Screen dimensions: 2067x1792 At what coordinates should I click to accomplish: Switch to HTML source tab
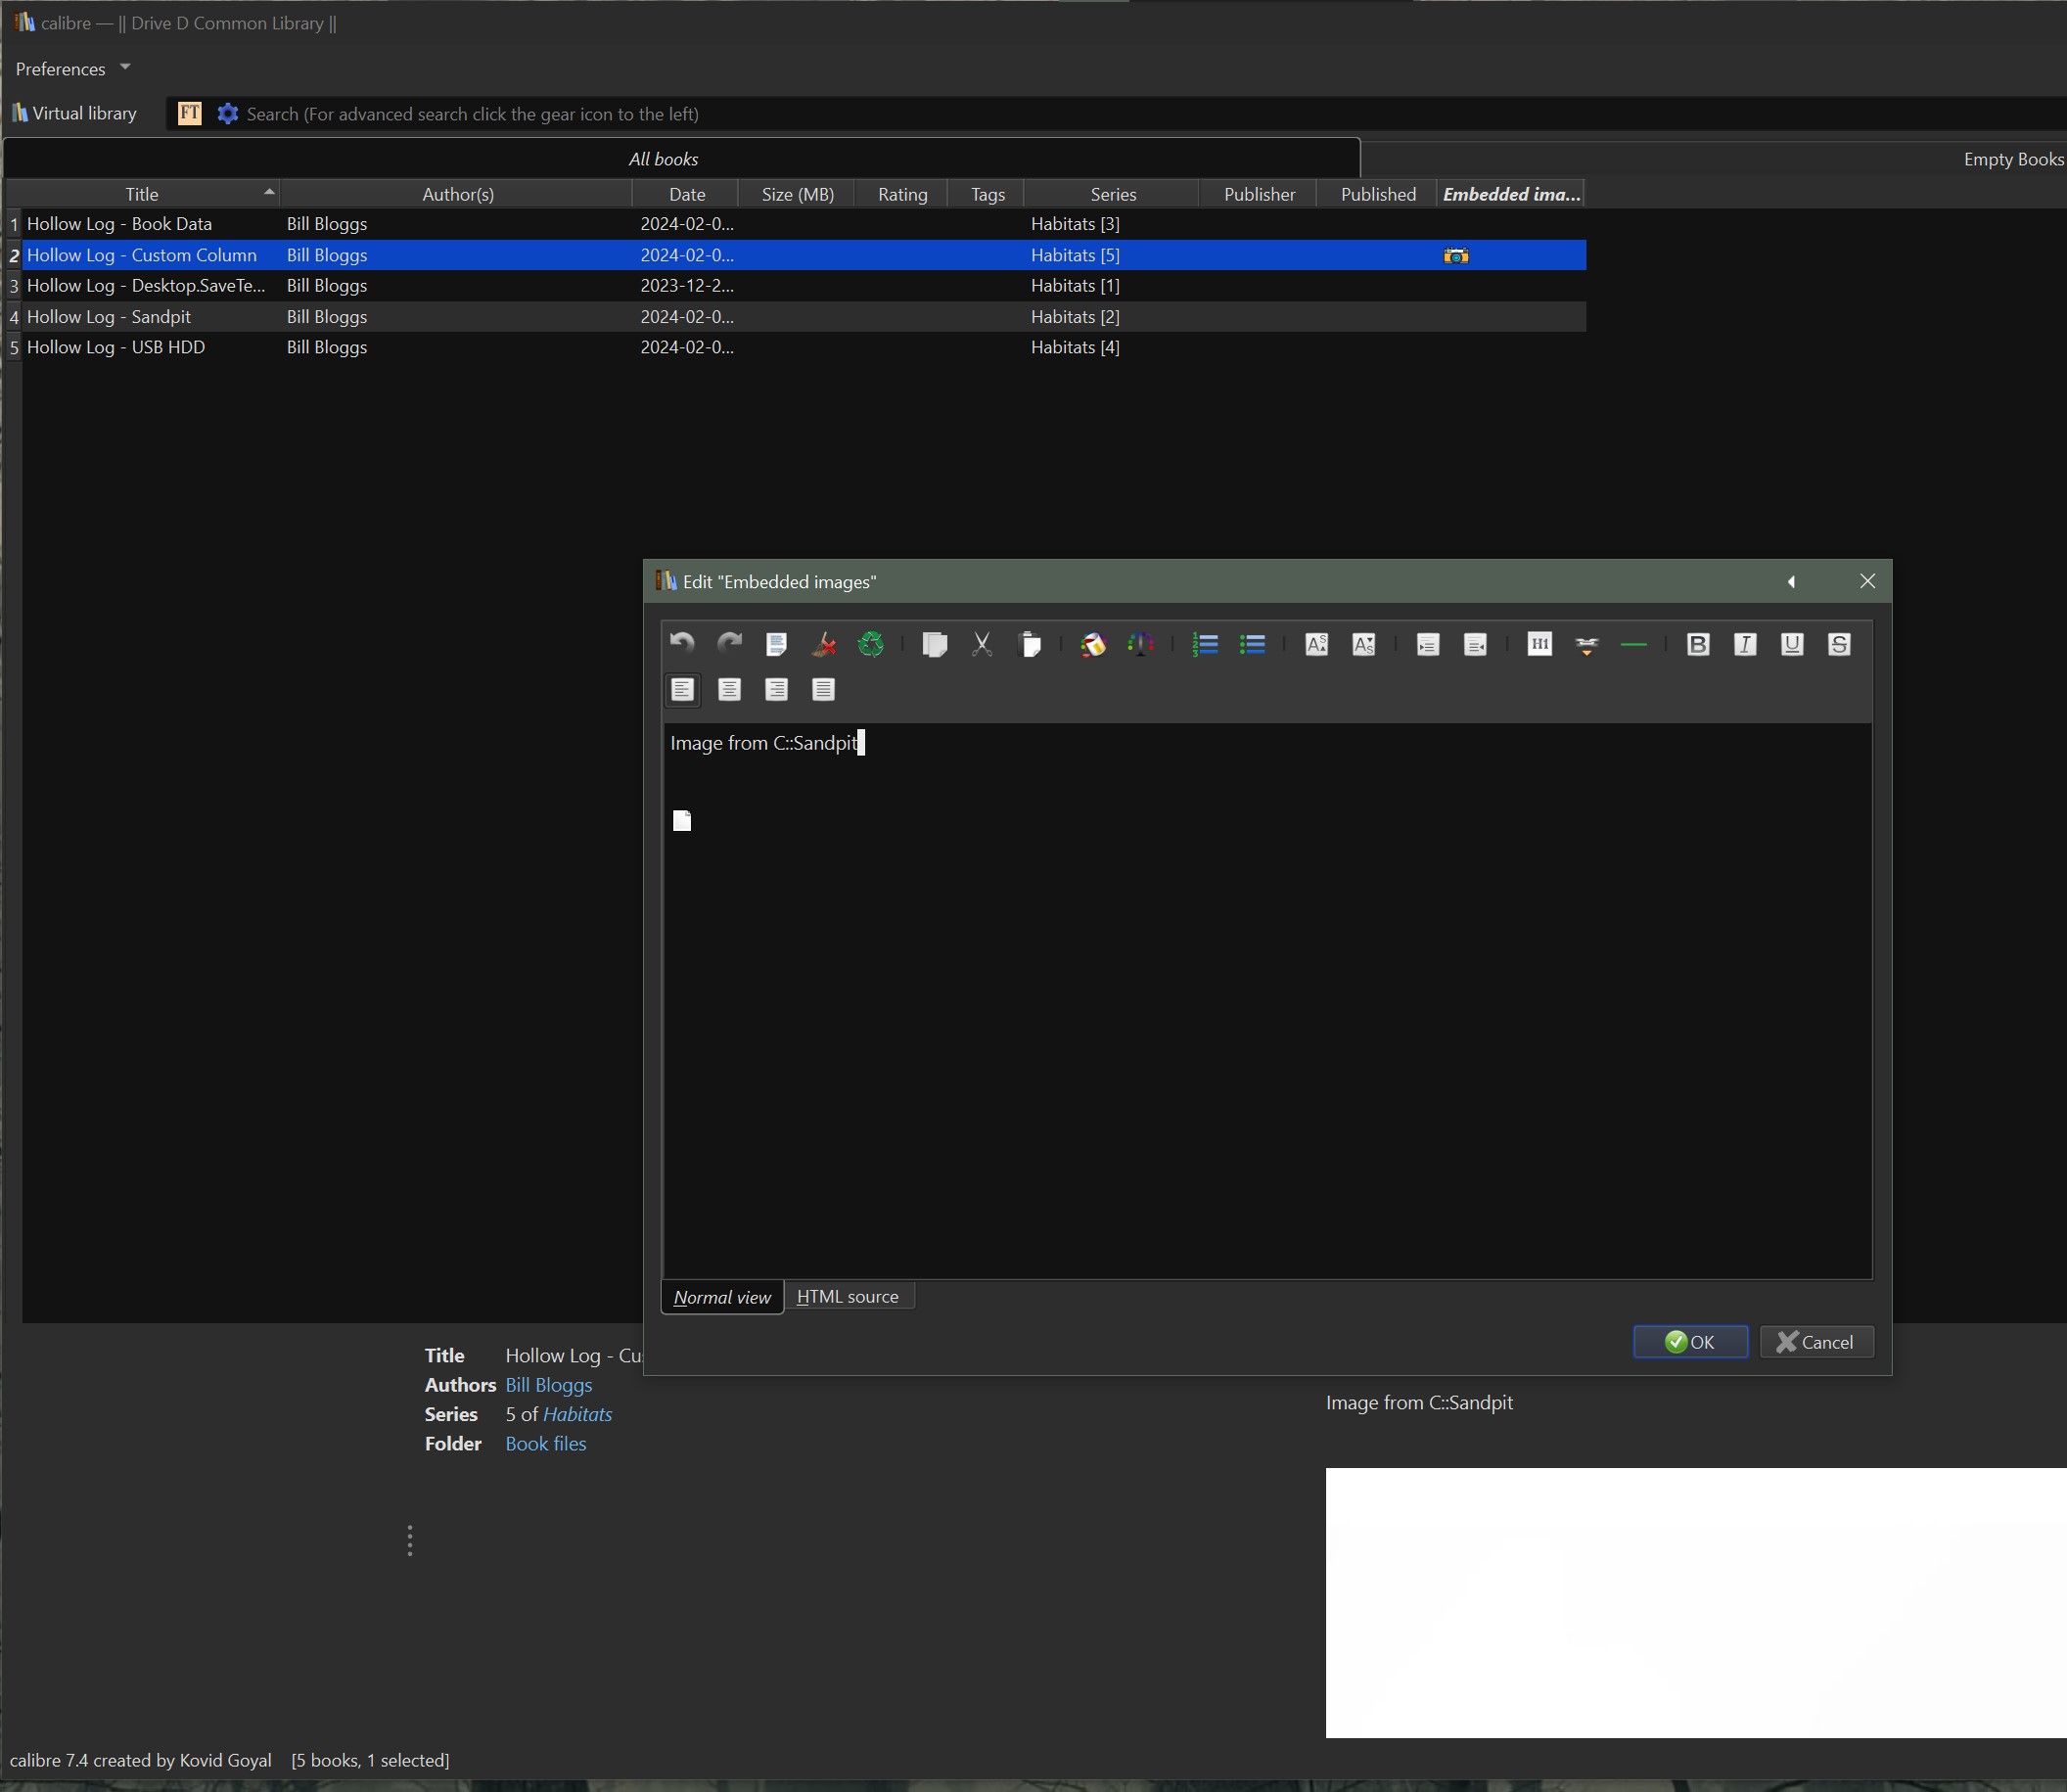coord(848,1296)
